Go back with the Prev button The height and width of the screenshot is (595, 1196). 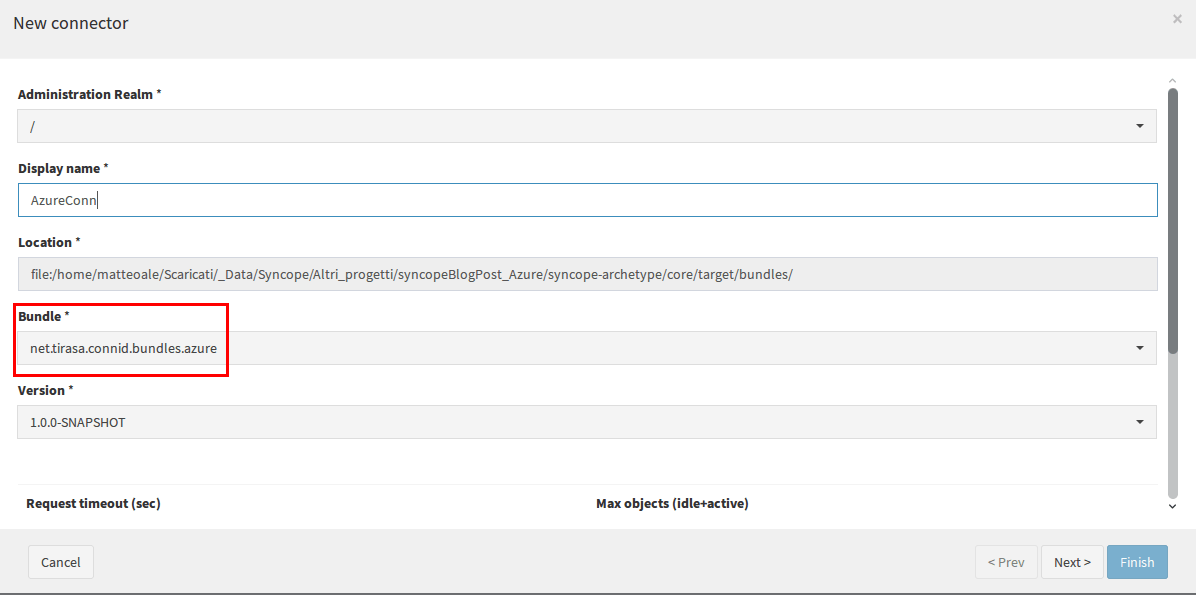click(x=1006, y=562)
